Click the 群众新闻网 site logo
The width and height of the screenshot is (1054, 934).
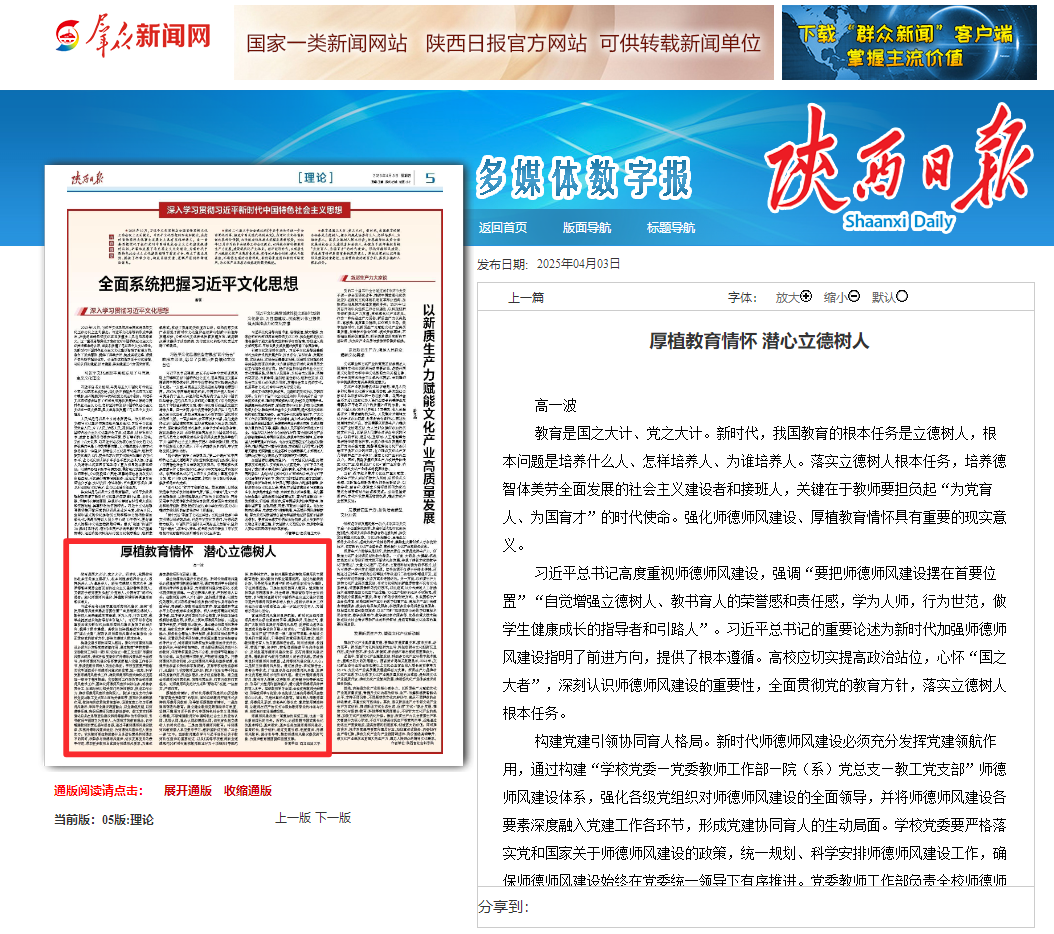click(133, 37)
